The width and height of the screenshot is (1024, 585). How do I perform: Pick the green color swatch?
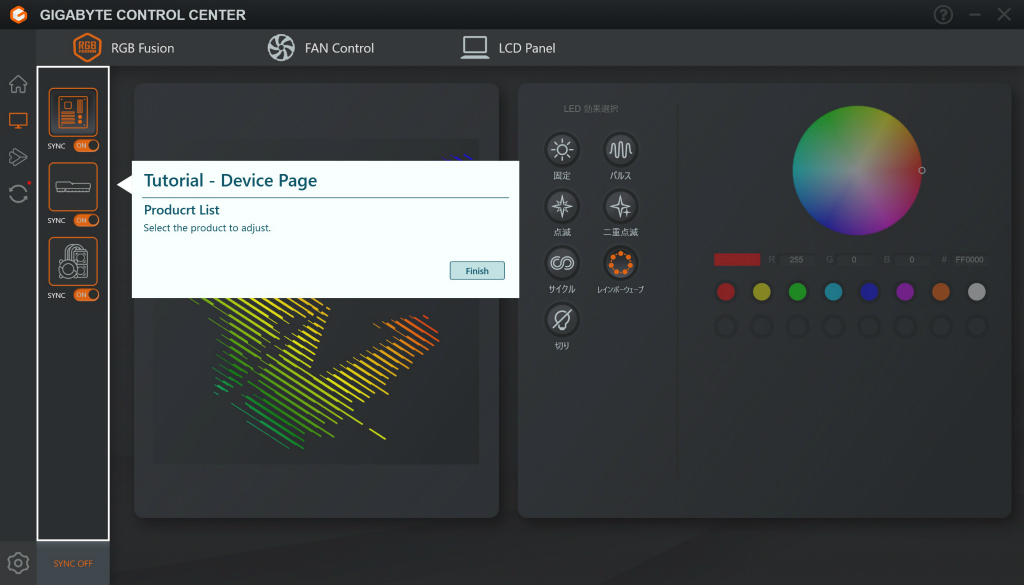click(797, 292)
